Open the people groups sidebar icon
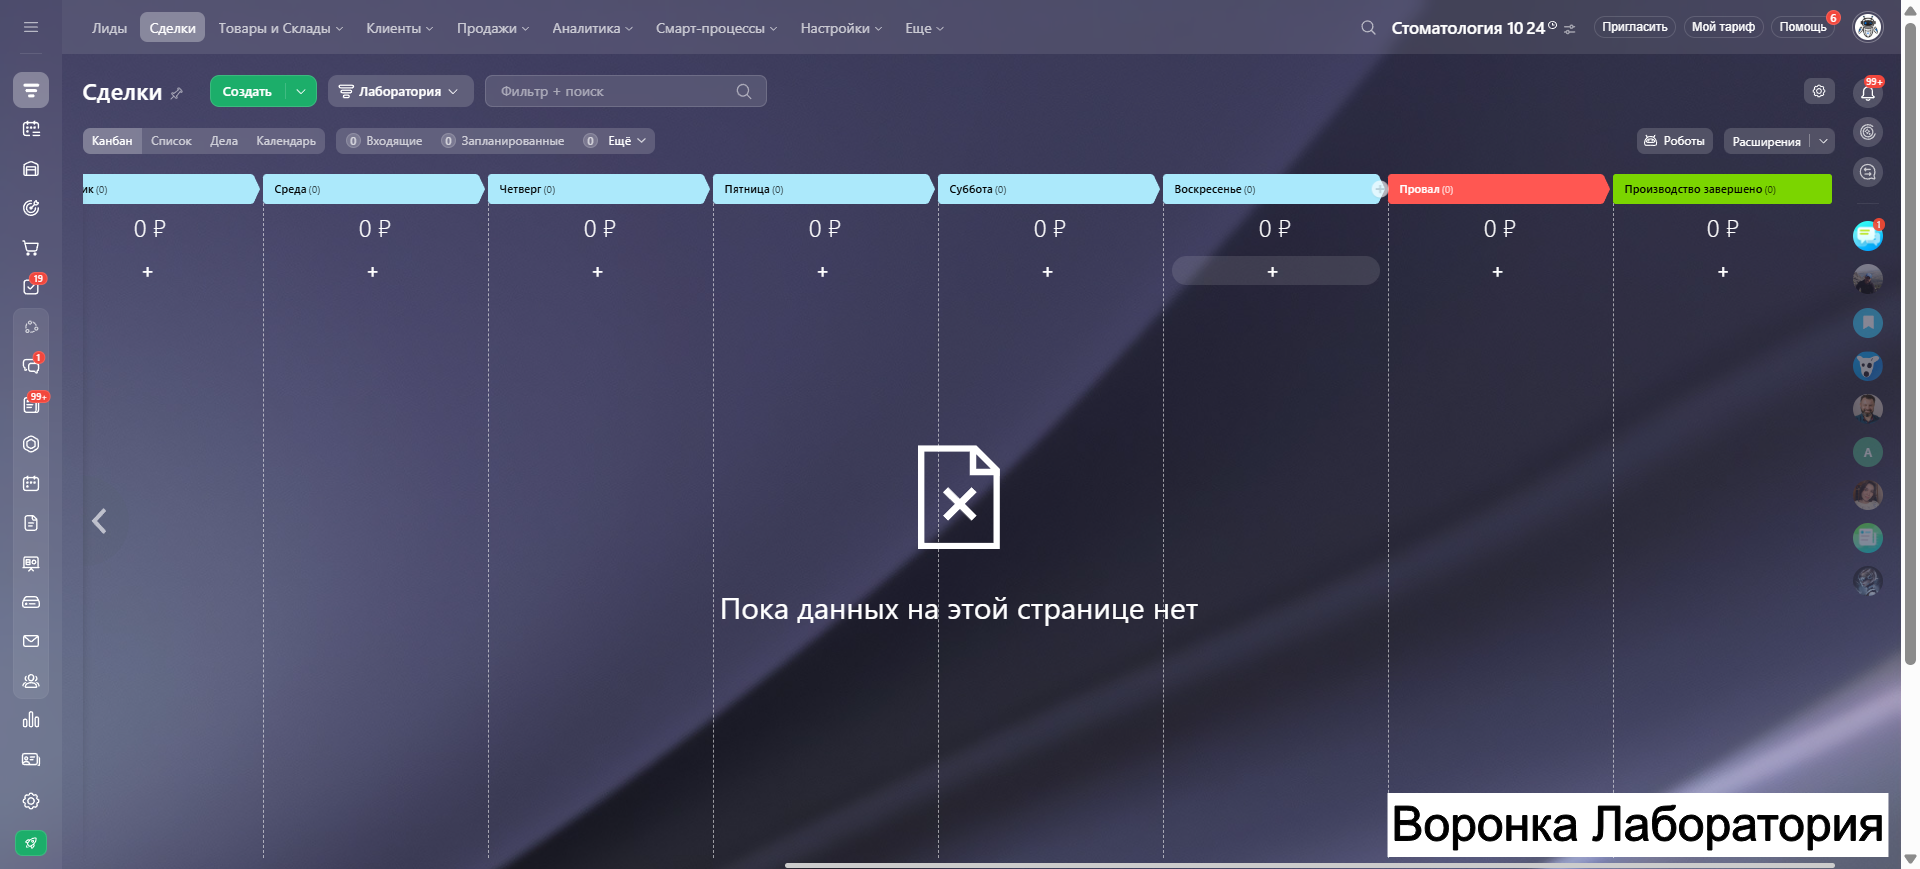 pyautogui.click(x=31, y=681)
